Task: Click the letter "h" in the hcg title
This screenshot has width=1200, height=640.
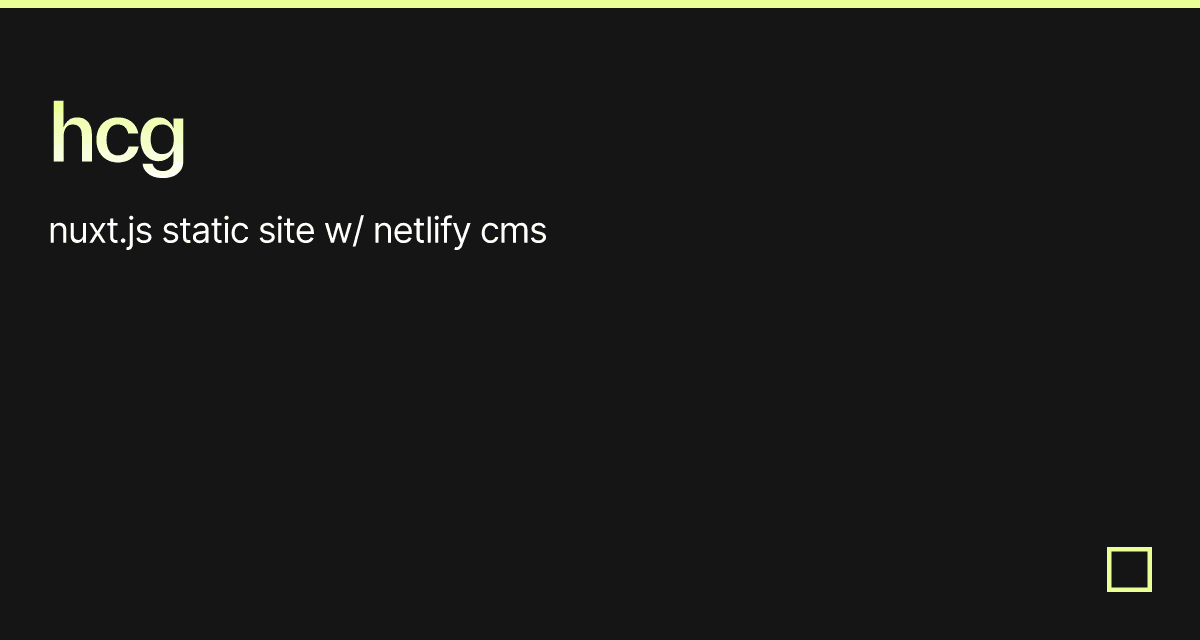Action: pos(70,131)
